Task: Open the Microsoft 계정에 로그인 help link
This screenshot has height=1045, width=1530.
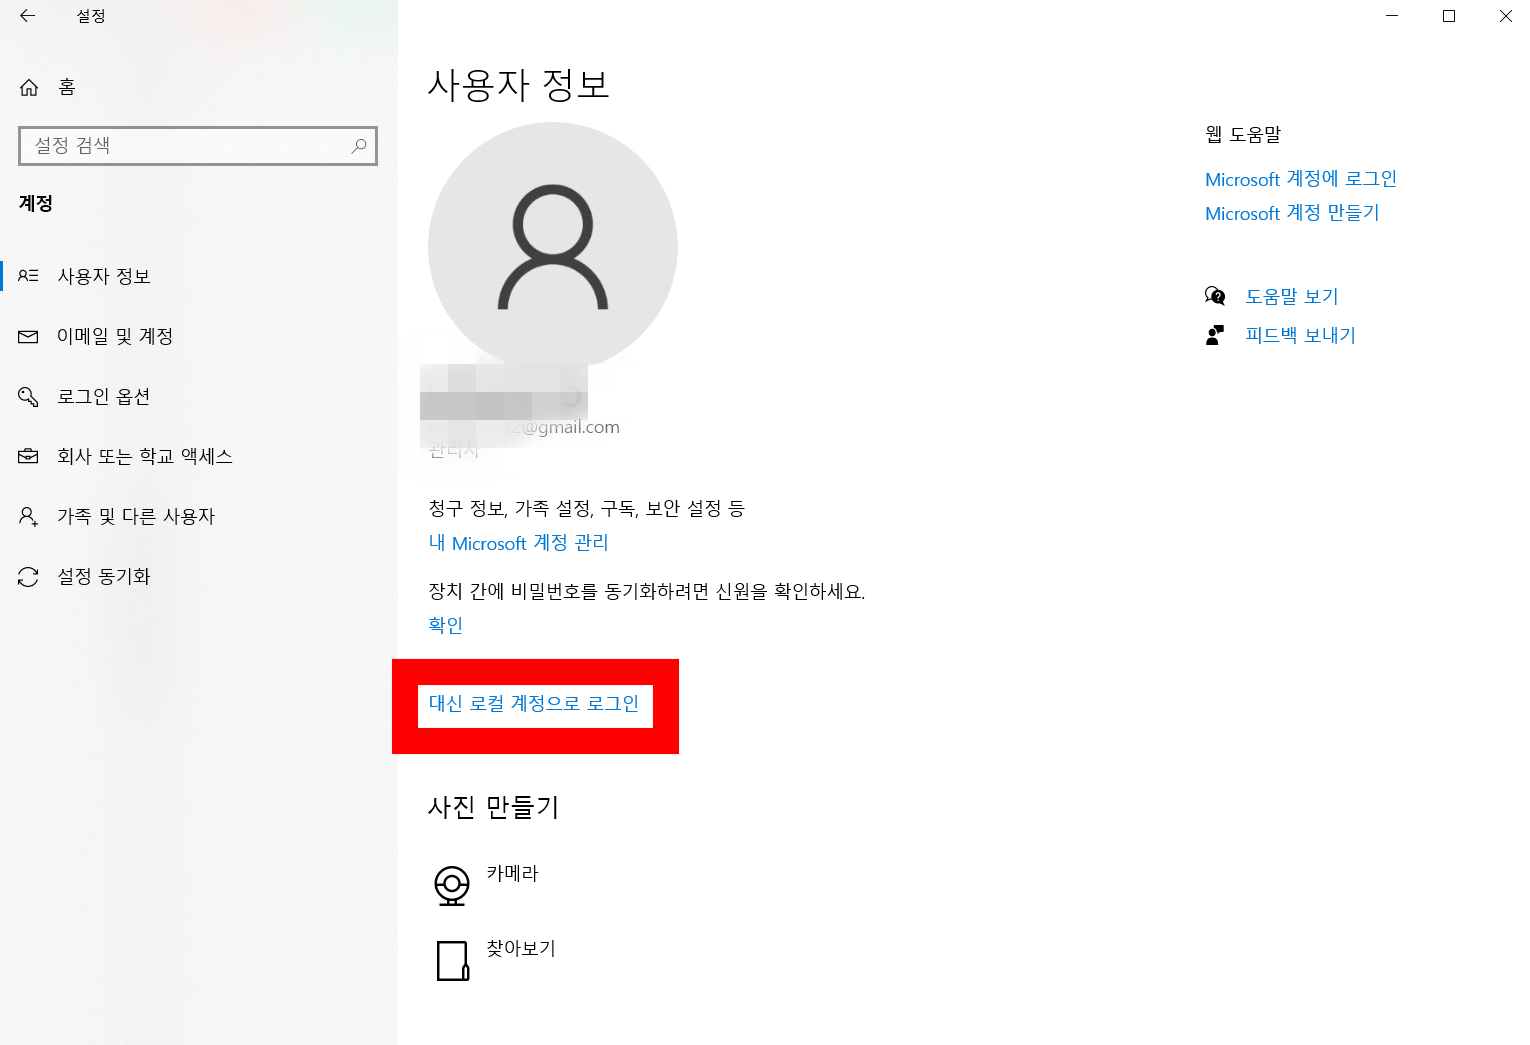Action: tap(1301, 179)
